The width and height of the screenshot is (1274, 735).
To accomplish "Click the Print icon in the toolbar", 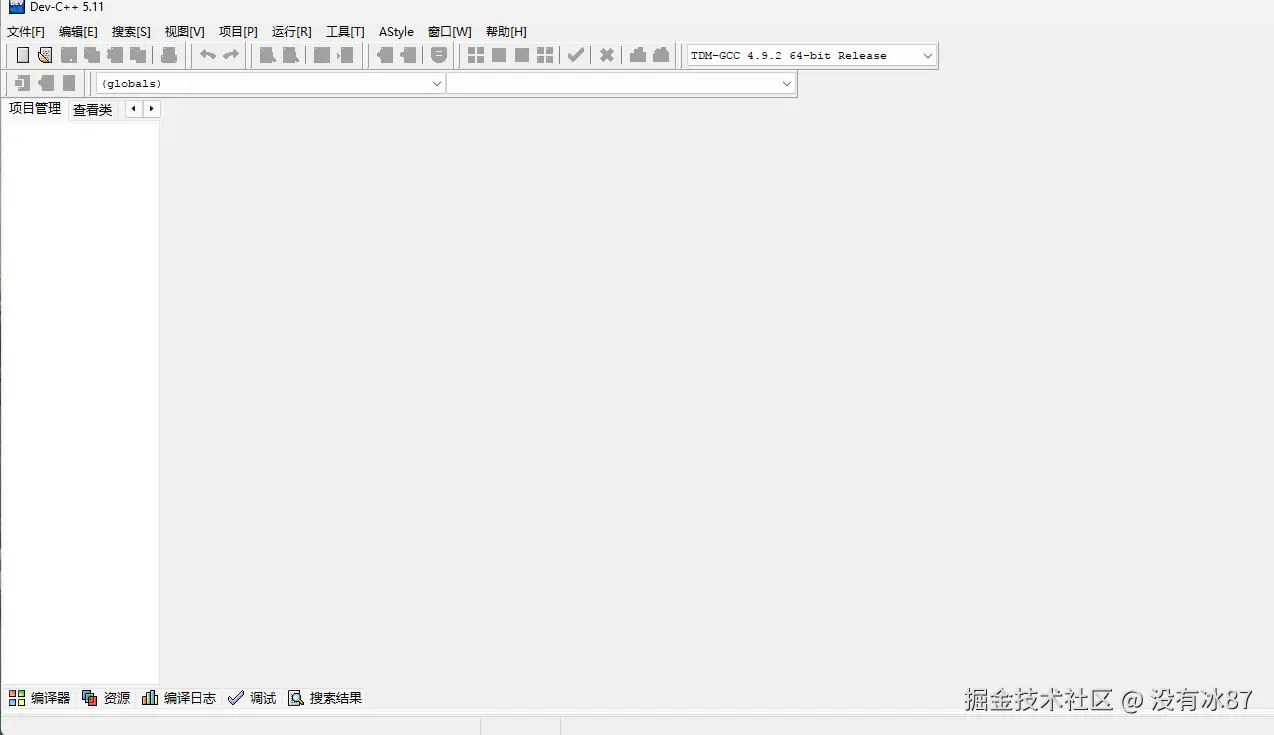I will tap(169, 56).
